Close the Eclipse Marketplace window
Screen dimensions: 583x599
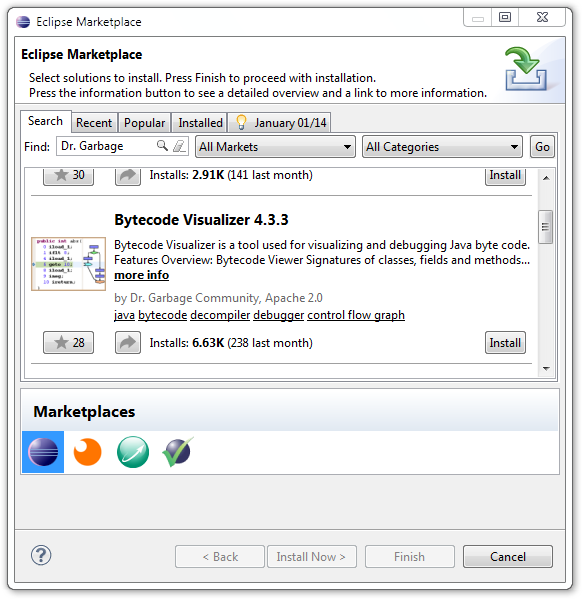(x=542, y=17)
